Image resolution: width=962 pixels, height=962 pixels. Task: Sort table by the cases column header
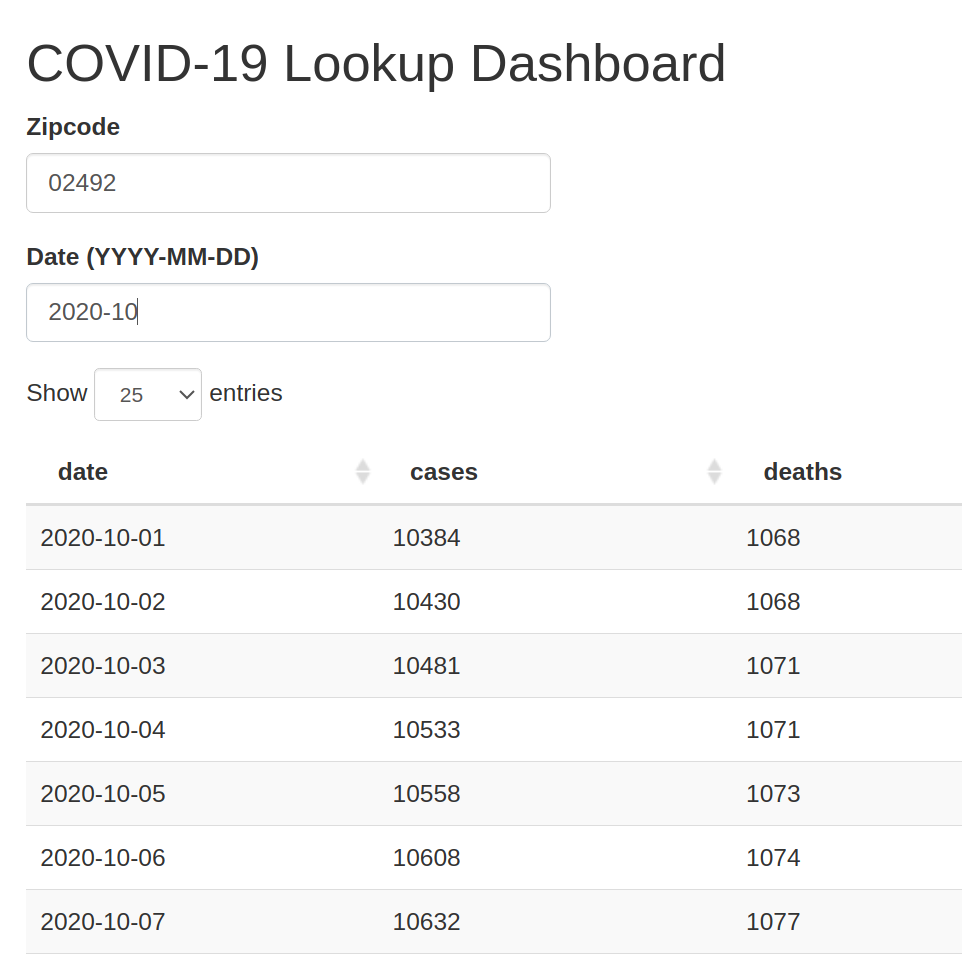tap(444, 472)
